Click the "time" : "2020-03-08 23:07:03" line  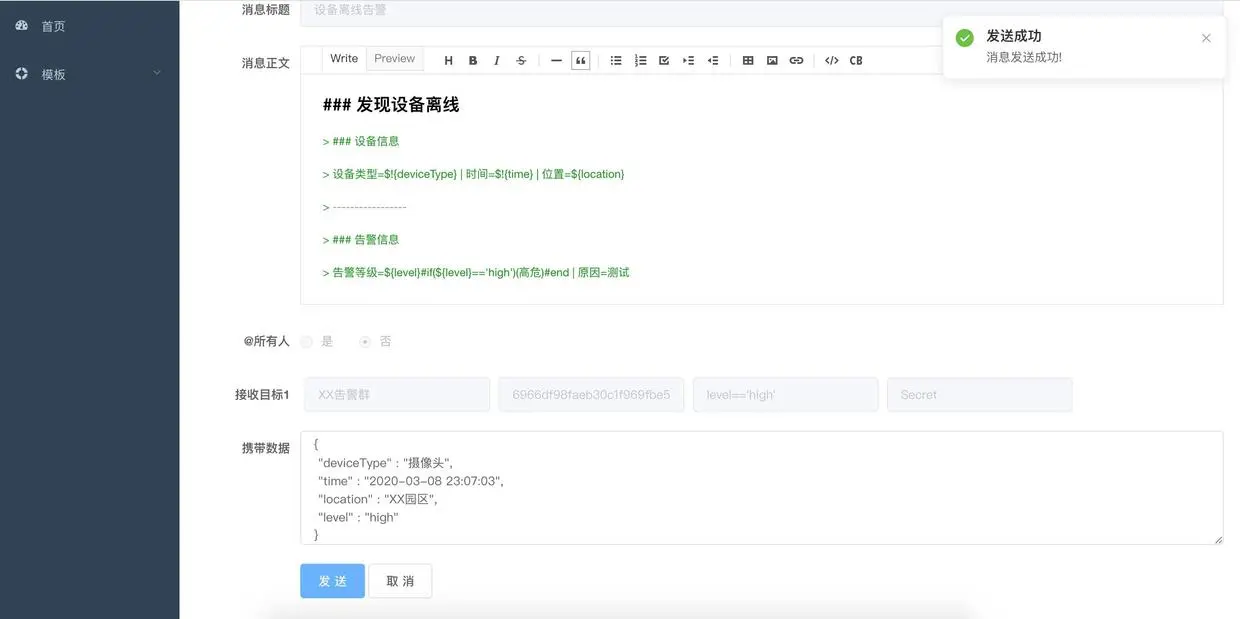coord(411,481)
